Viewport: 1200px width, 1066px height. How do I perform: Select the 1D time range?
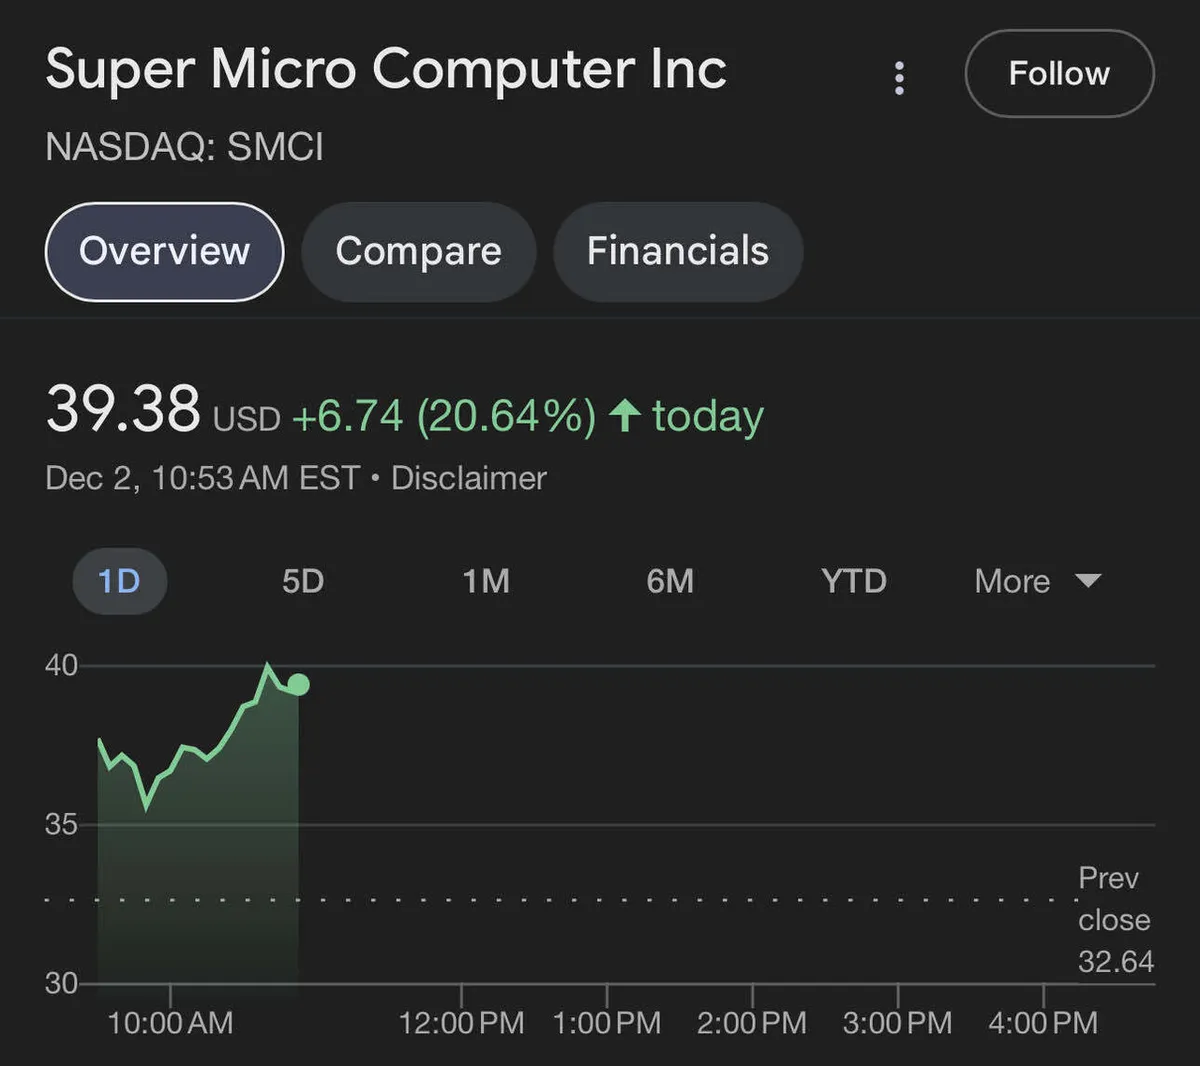119,581
